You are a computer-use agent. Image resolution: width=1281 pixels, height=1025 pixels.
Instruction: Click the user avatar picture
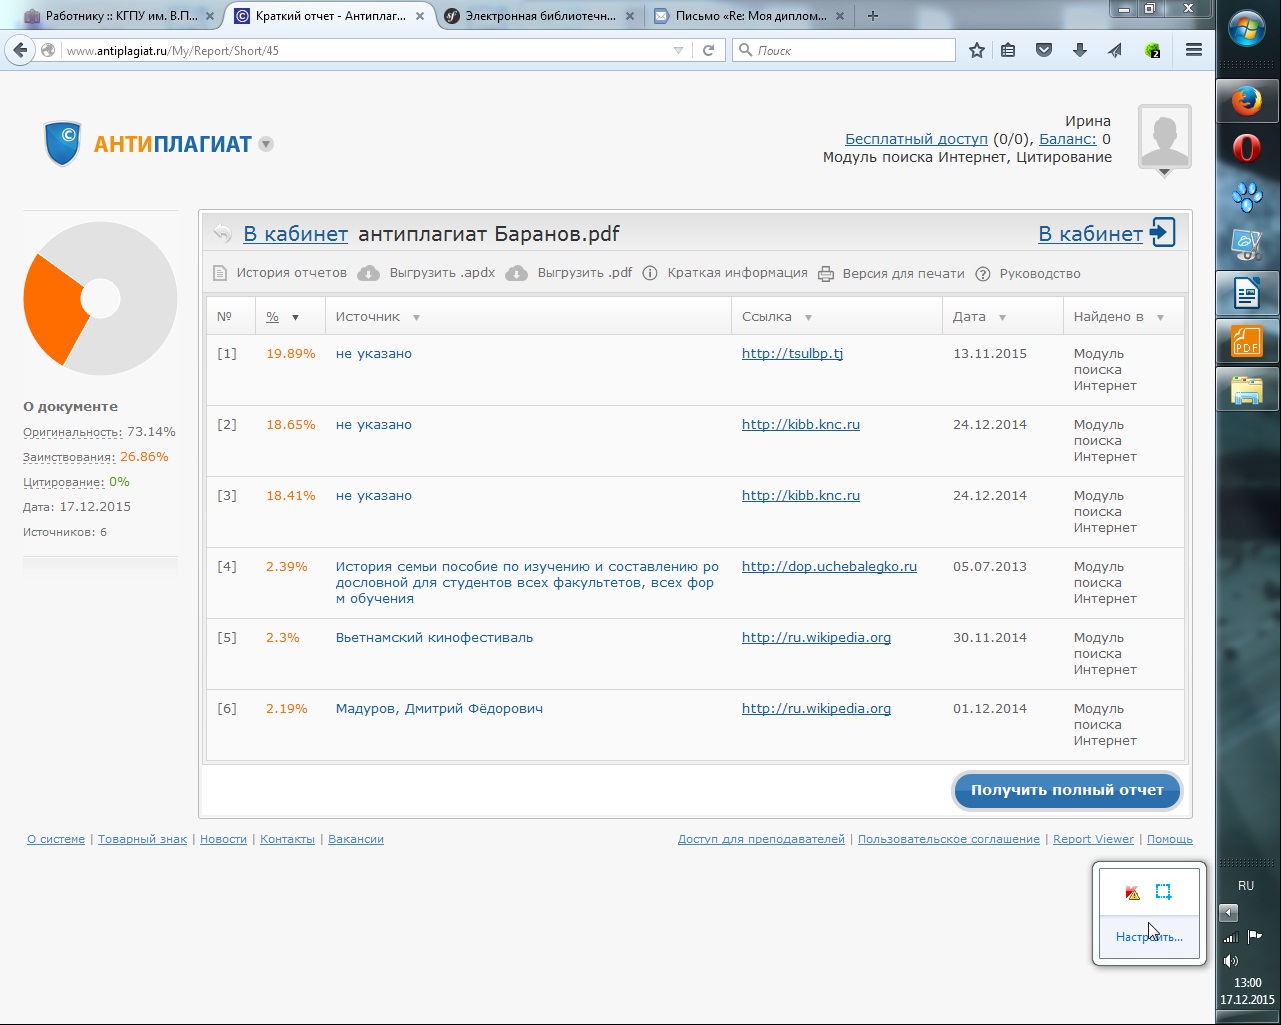click(x=1164, y=137)
